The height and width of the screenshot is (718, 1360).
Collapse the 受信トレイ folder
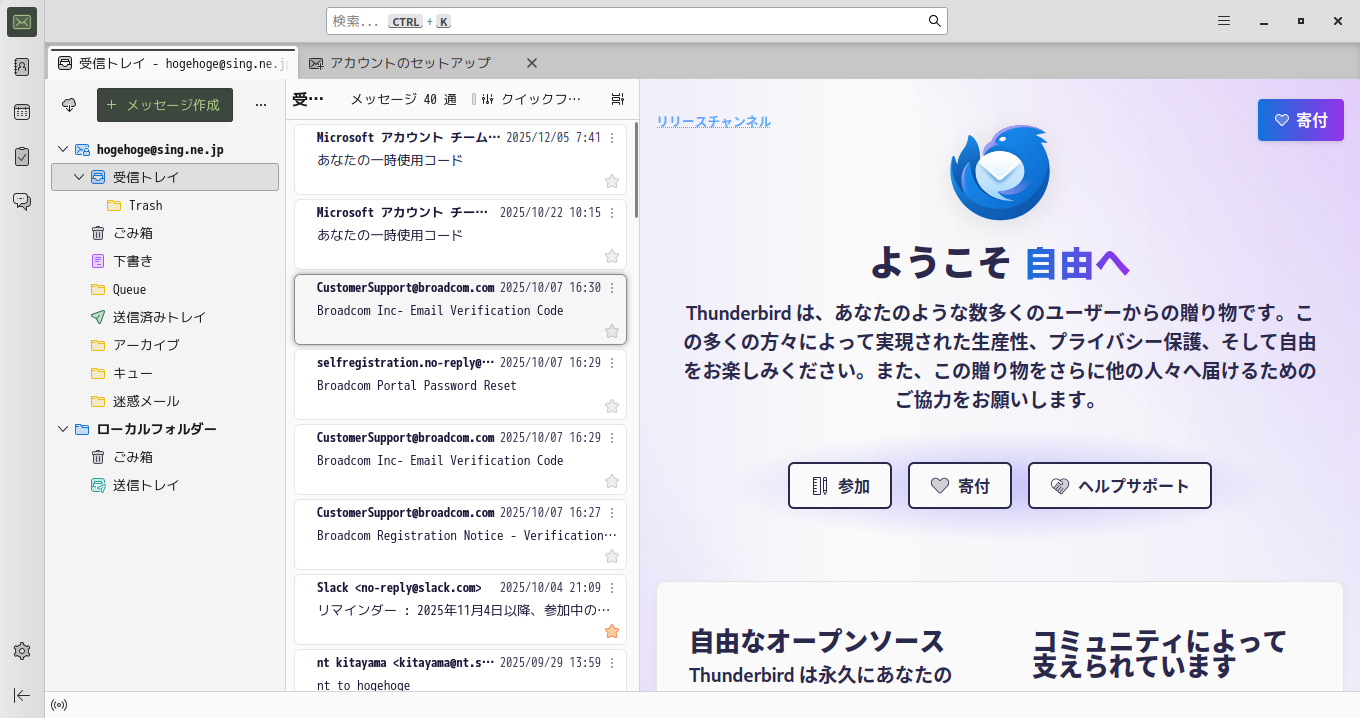click(x=79, y=177)
